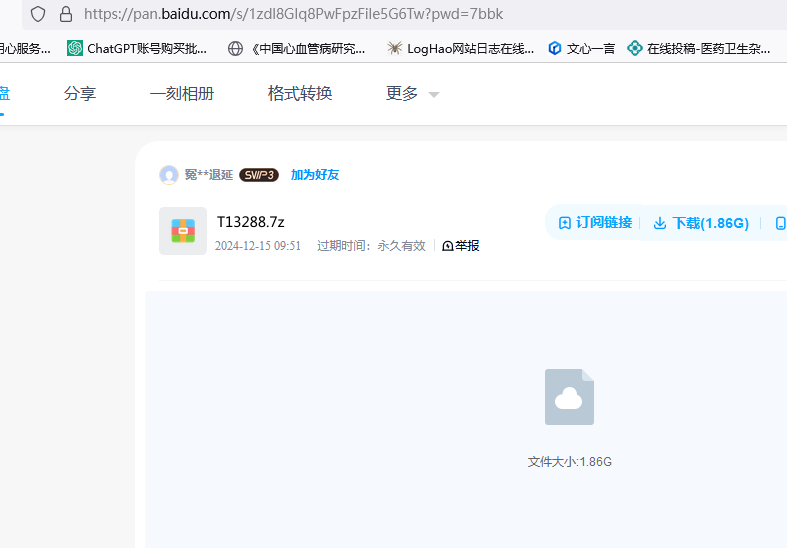Open the 文心一言 bookmark
This screenshot has width=787, height=548.
coord(581,48)
